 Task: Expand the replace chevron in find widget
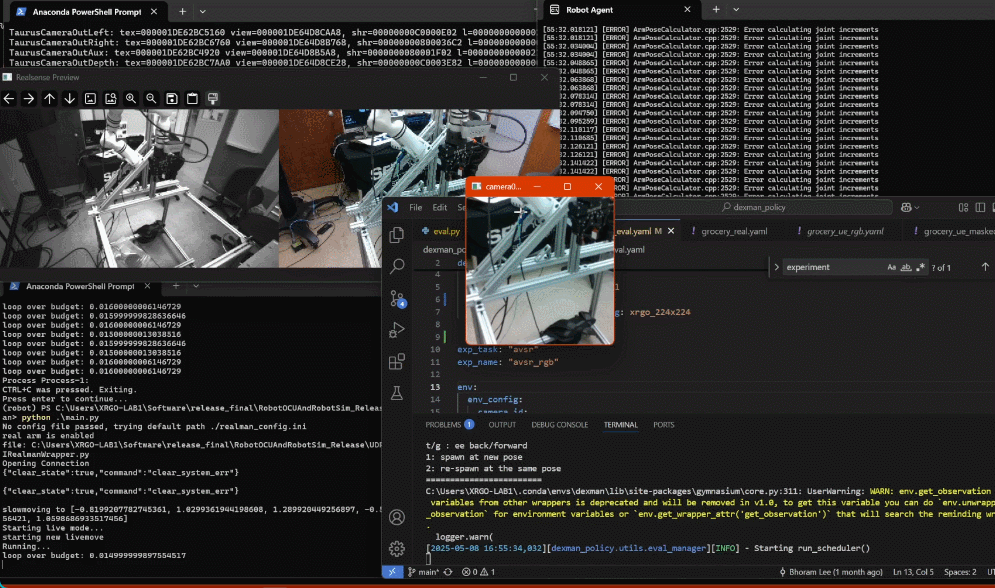(x=777, y=268)
